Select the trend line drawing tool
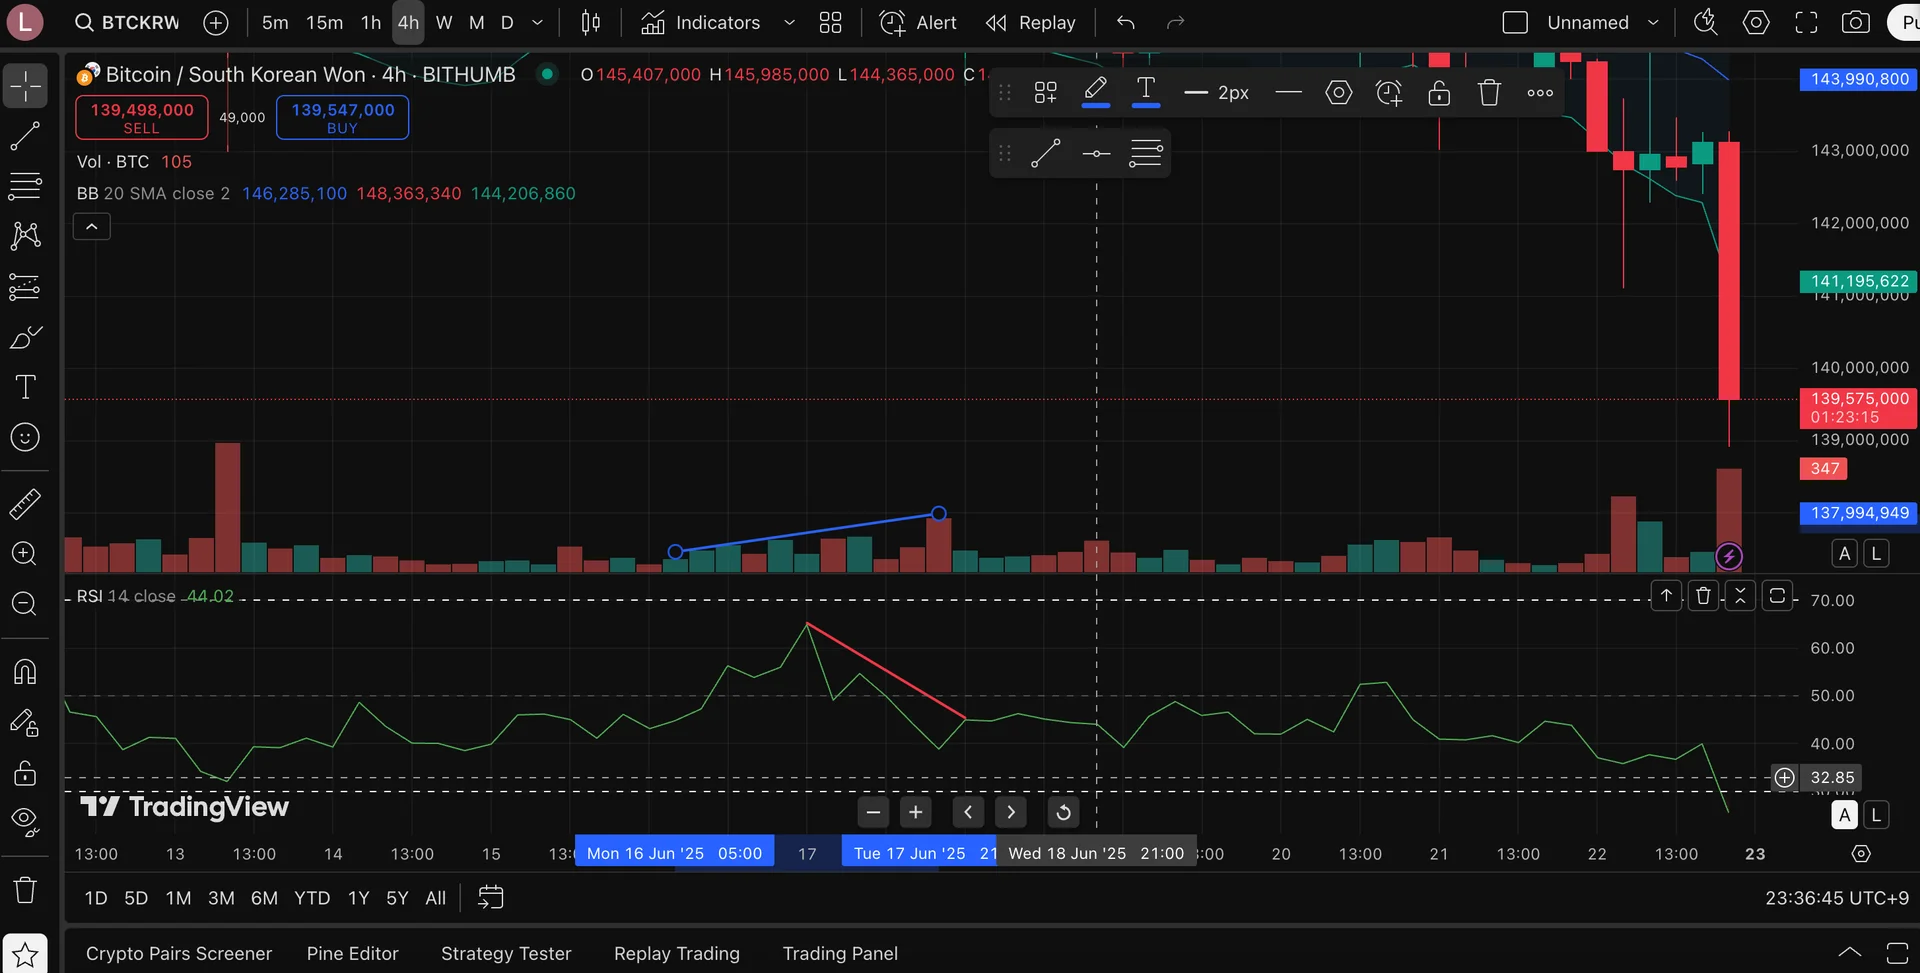 25,137
